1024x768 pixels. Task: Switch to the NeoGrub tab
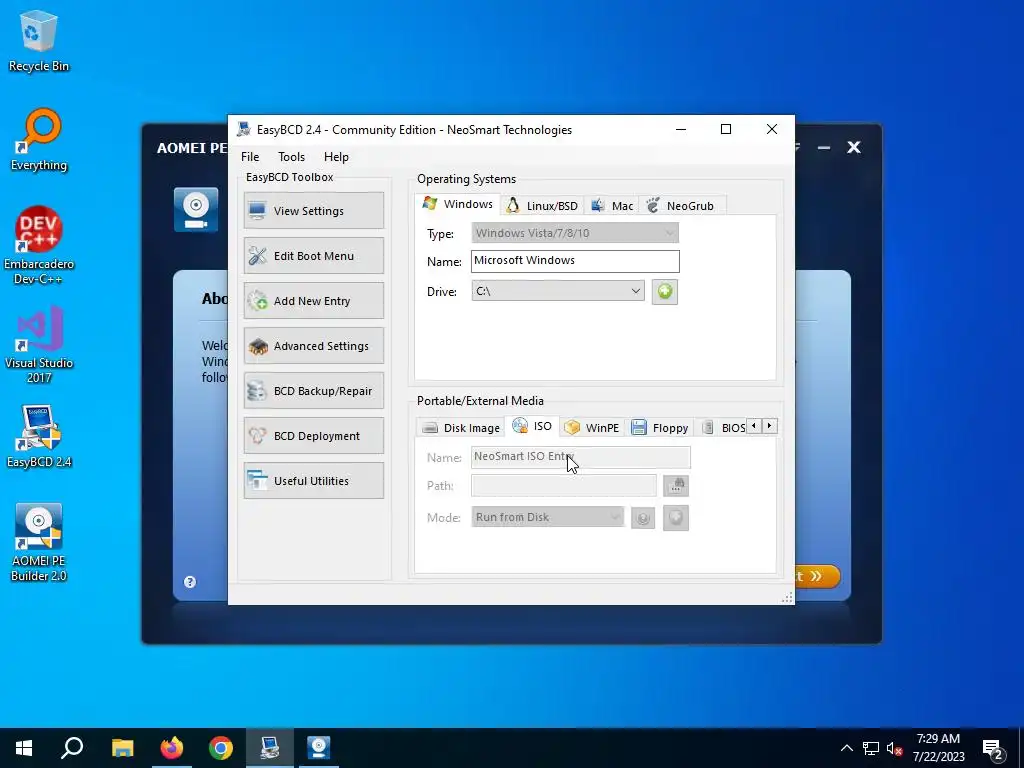pyautogui.click(x=681, y=206)
